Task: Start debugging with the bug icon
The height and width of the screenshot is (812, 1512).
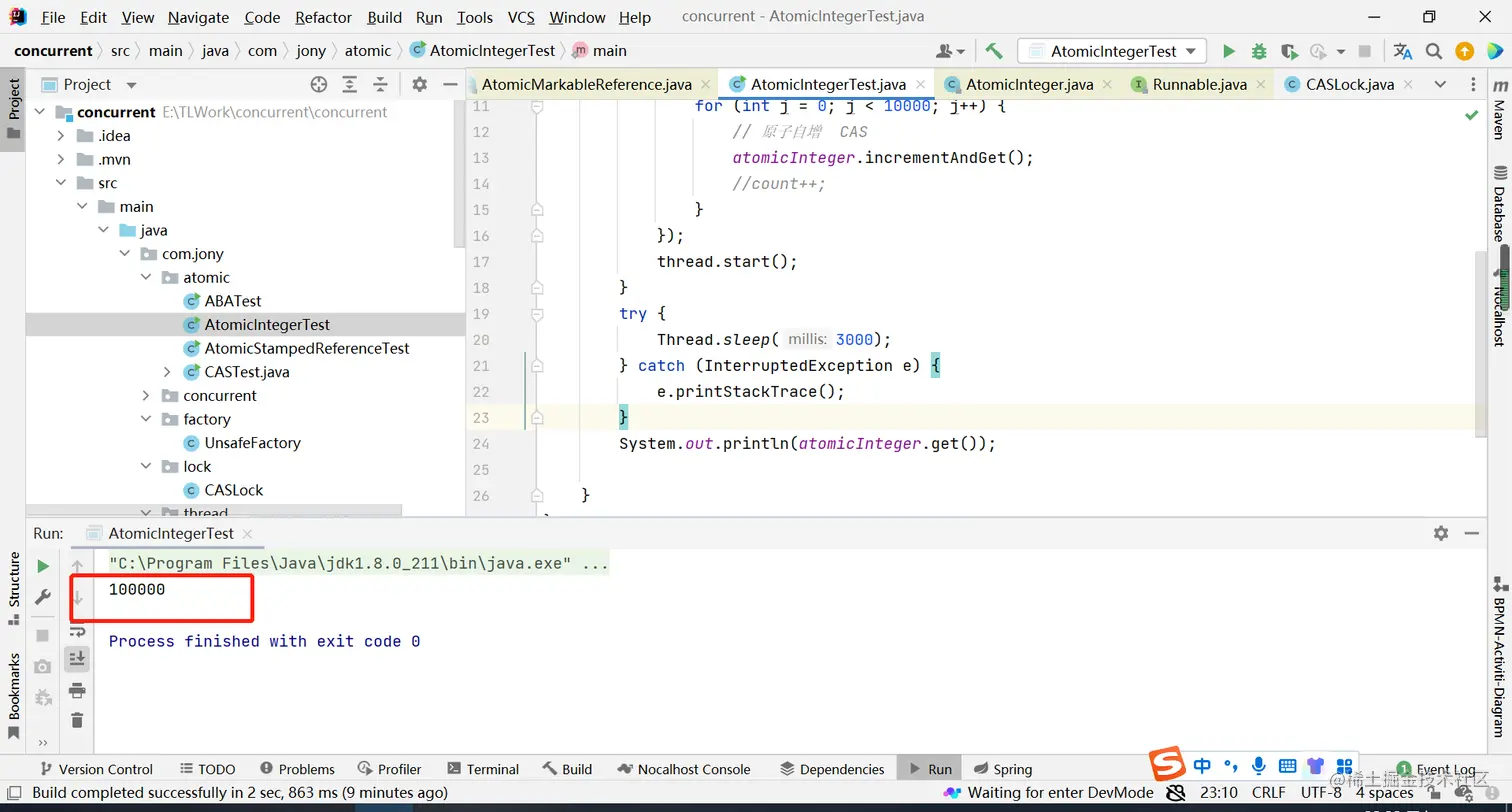Action: [x=1259, y=51]
